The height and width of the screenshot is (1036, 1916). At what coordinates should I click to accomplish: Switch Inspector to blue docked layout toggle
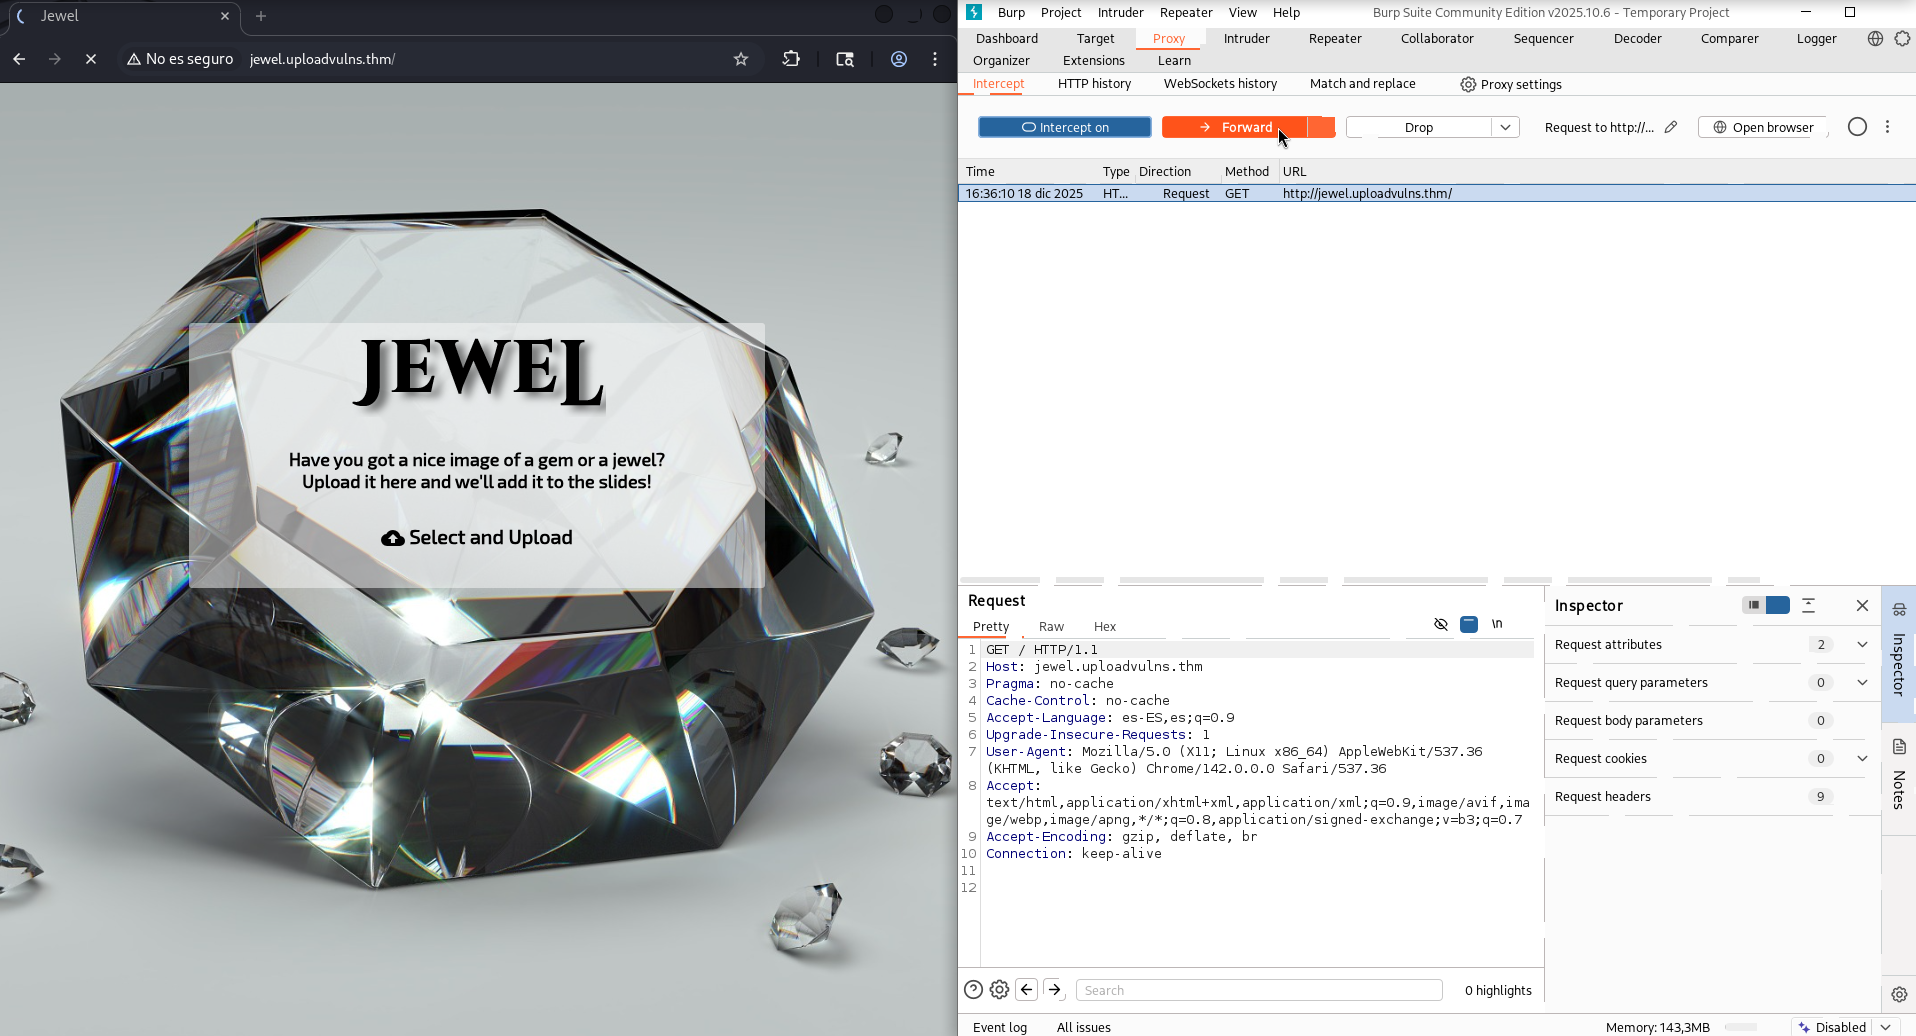coord(1778,605)
